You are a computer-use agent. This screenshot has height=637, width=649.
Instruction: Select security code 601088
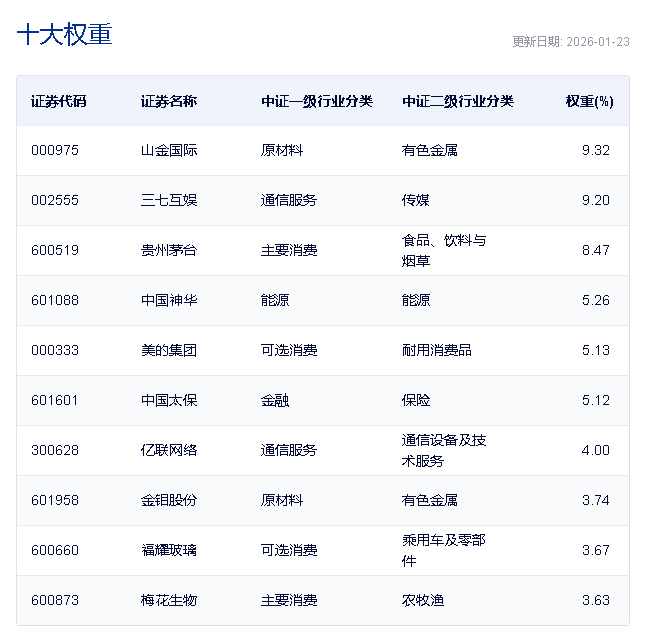click(x=55, y=300)
